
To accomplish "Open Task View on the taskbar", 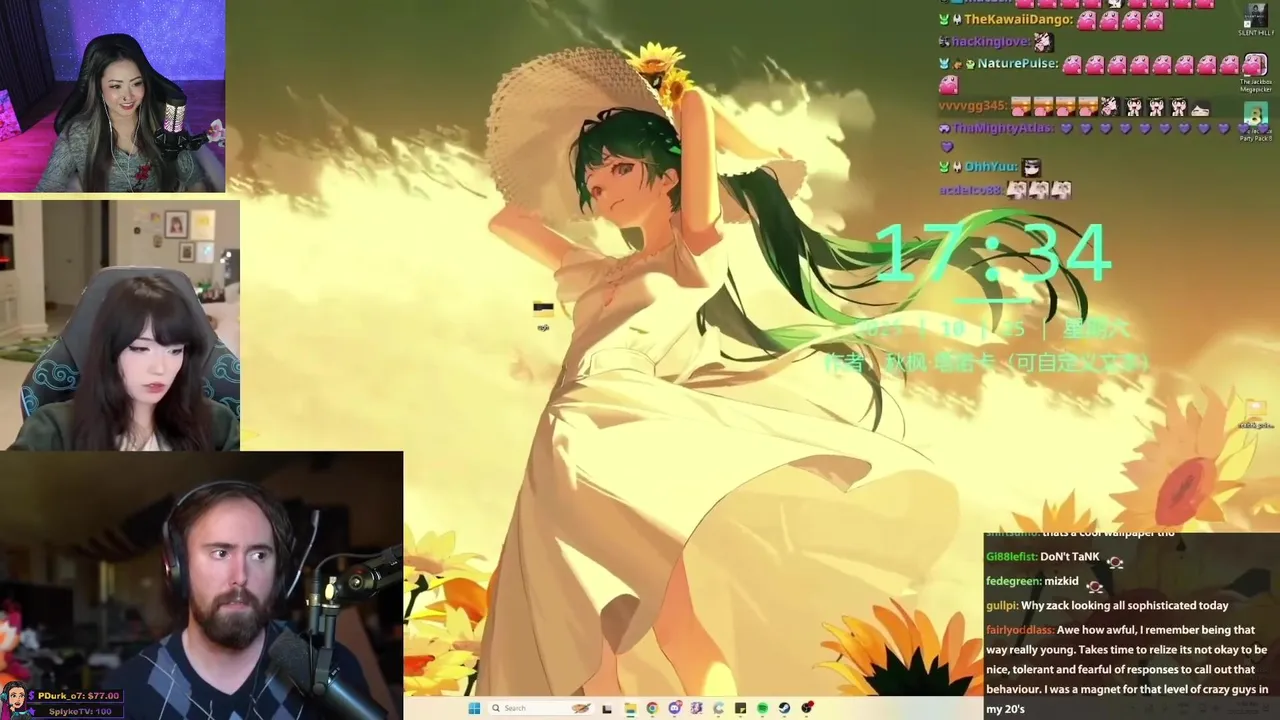I will [x=607, y=709].
